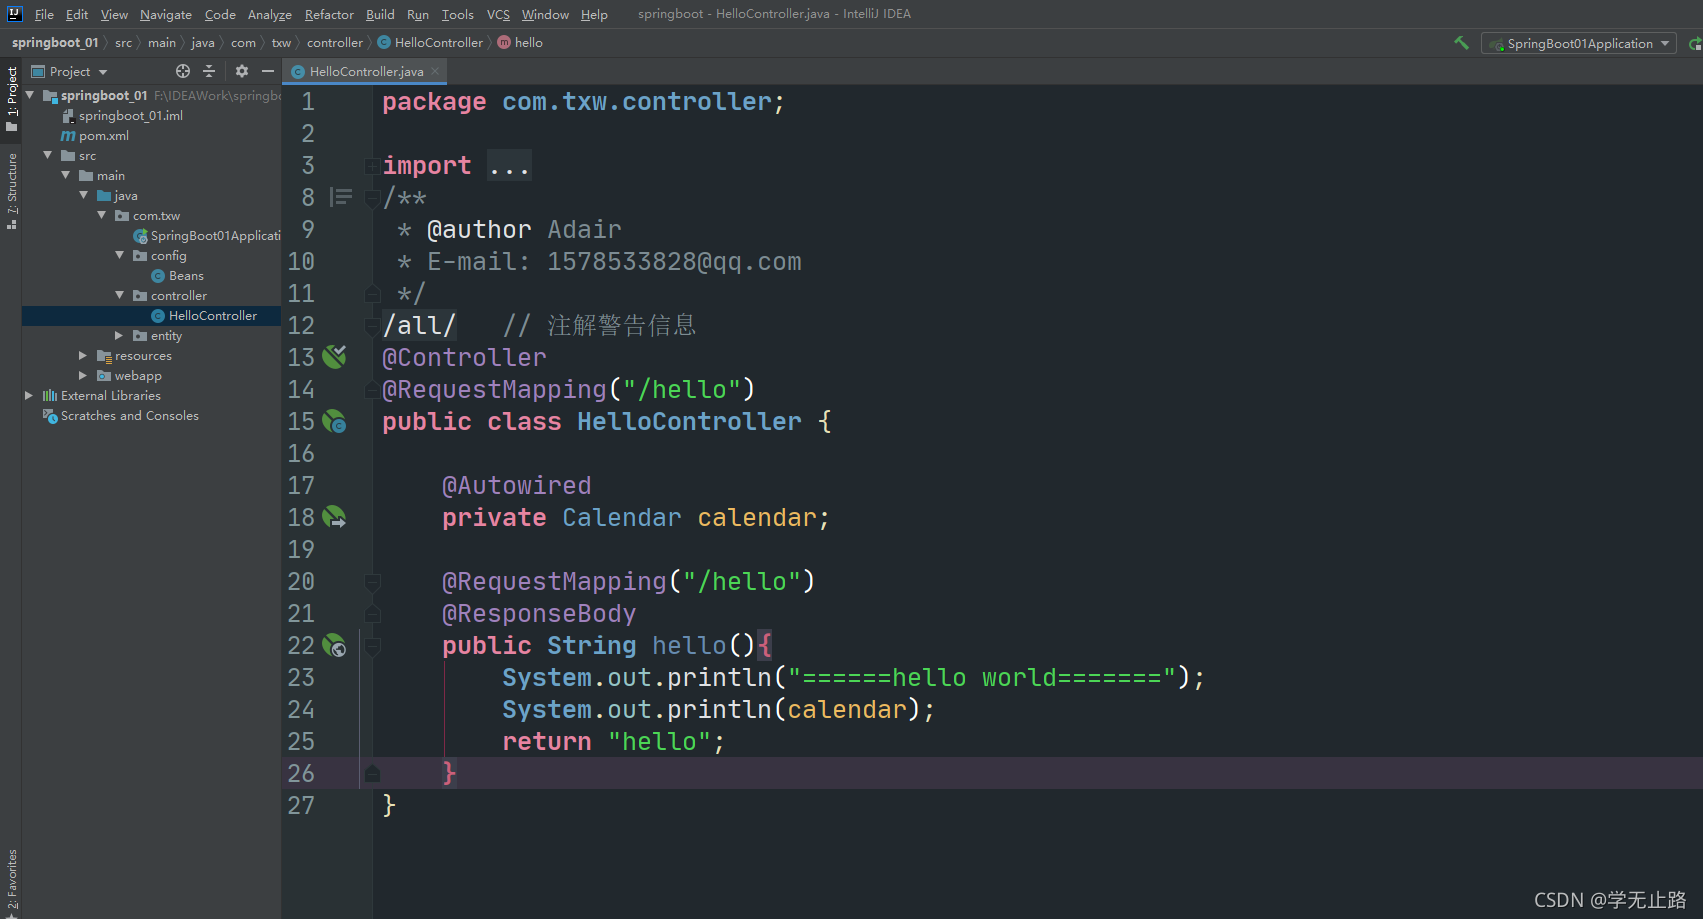Open the Run menu

[418, 14]
